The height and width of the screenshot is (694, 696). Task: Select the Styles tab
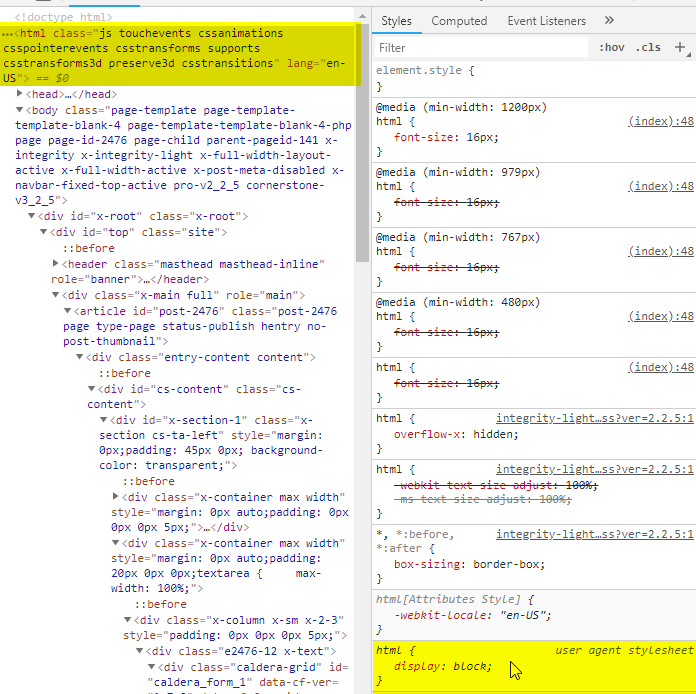tap(396, 21)
